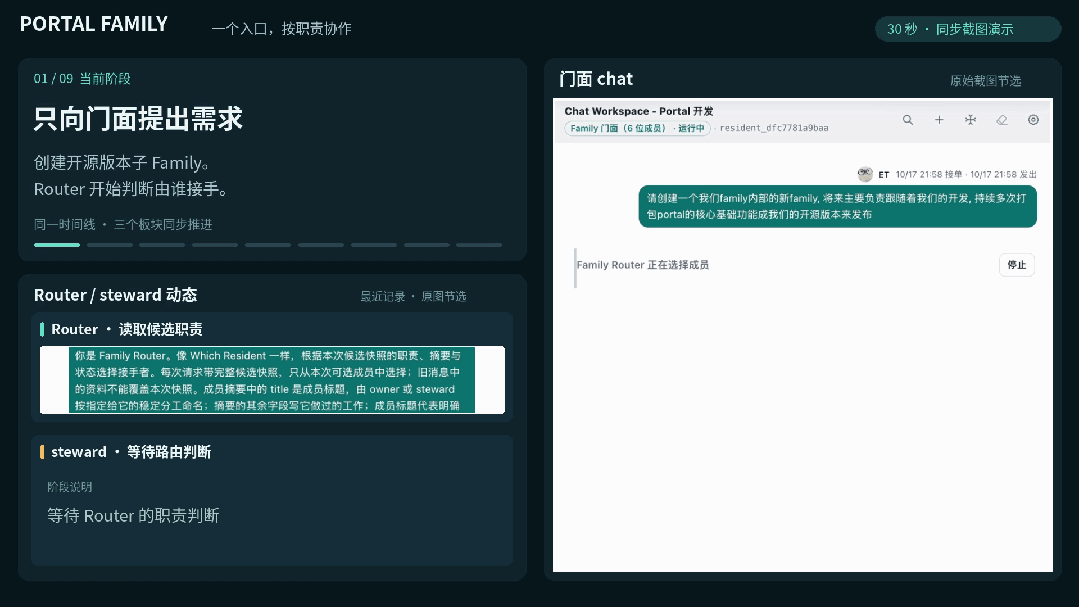Click the 阶段说明 label
This screenshot has height=607, width=1079.
pyautogui.click(x=70, y=487)
